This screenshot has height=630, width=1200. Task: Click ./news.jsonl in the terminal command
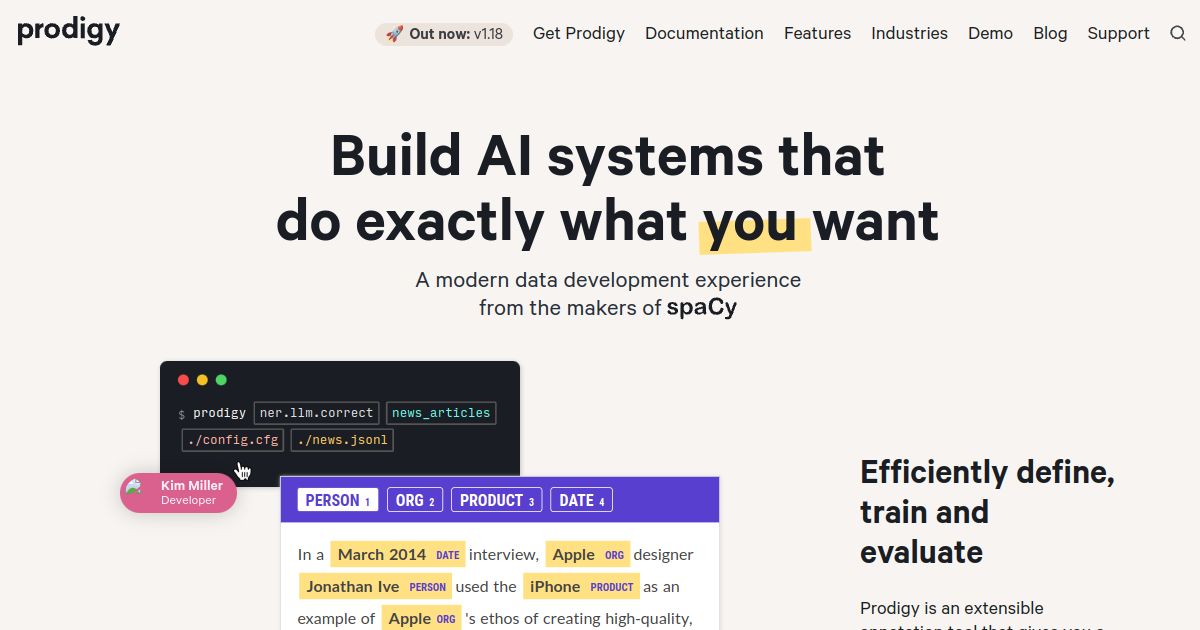342,440
